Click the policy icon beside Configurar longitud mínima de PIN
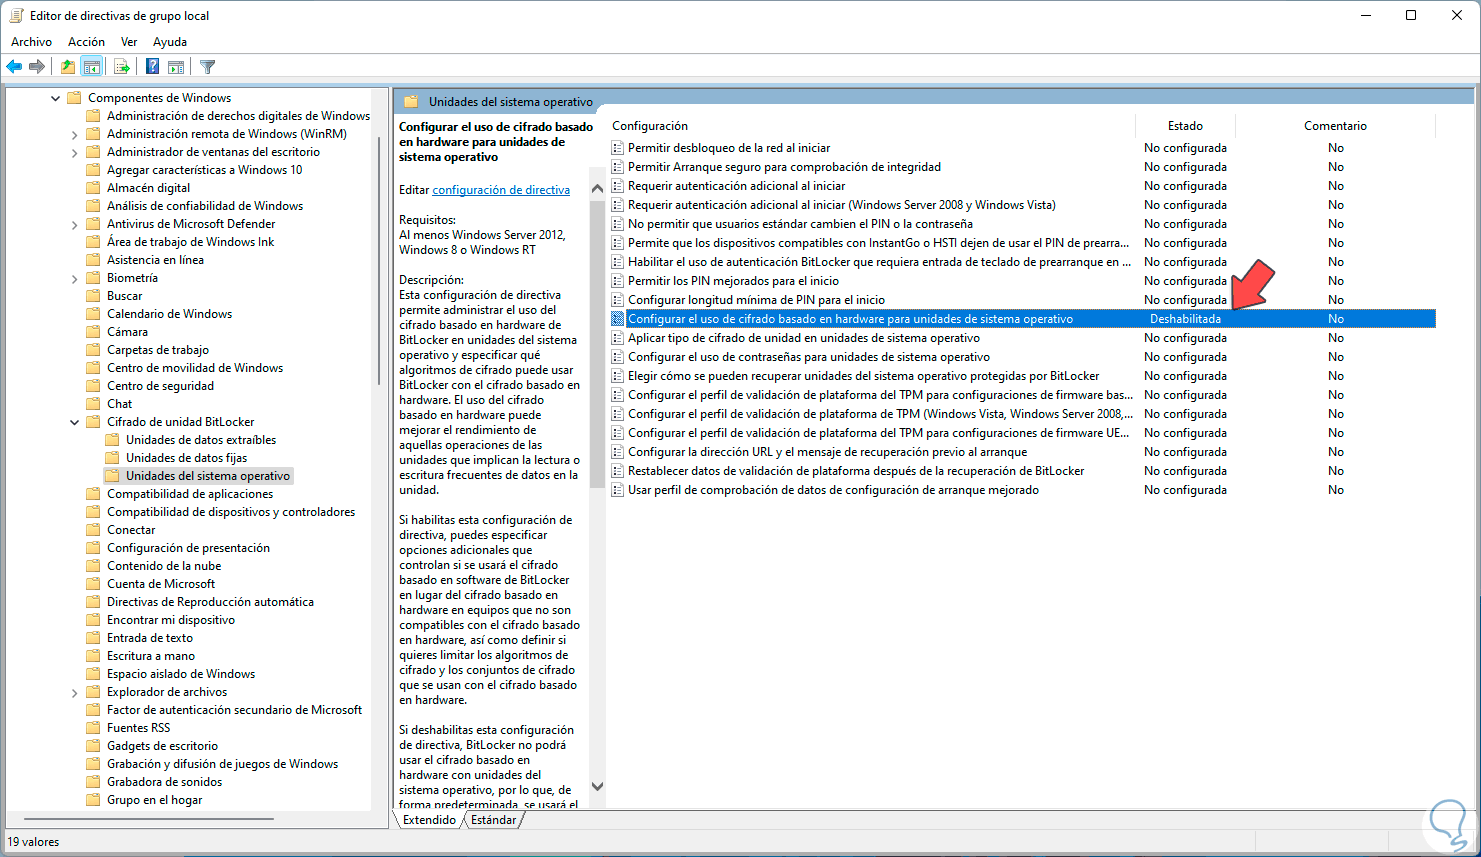1481x857 pixels. [x=618, y=300]
